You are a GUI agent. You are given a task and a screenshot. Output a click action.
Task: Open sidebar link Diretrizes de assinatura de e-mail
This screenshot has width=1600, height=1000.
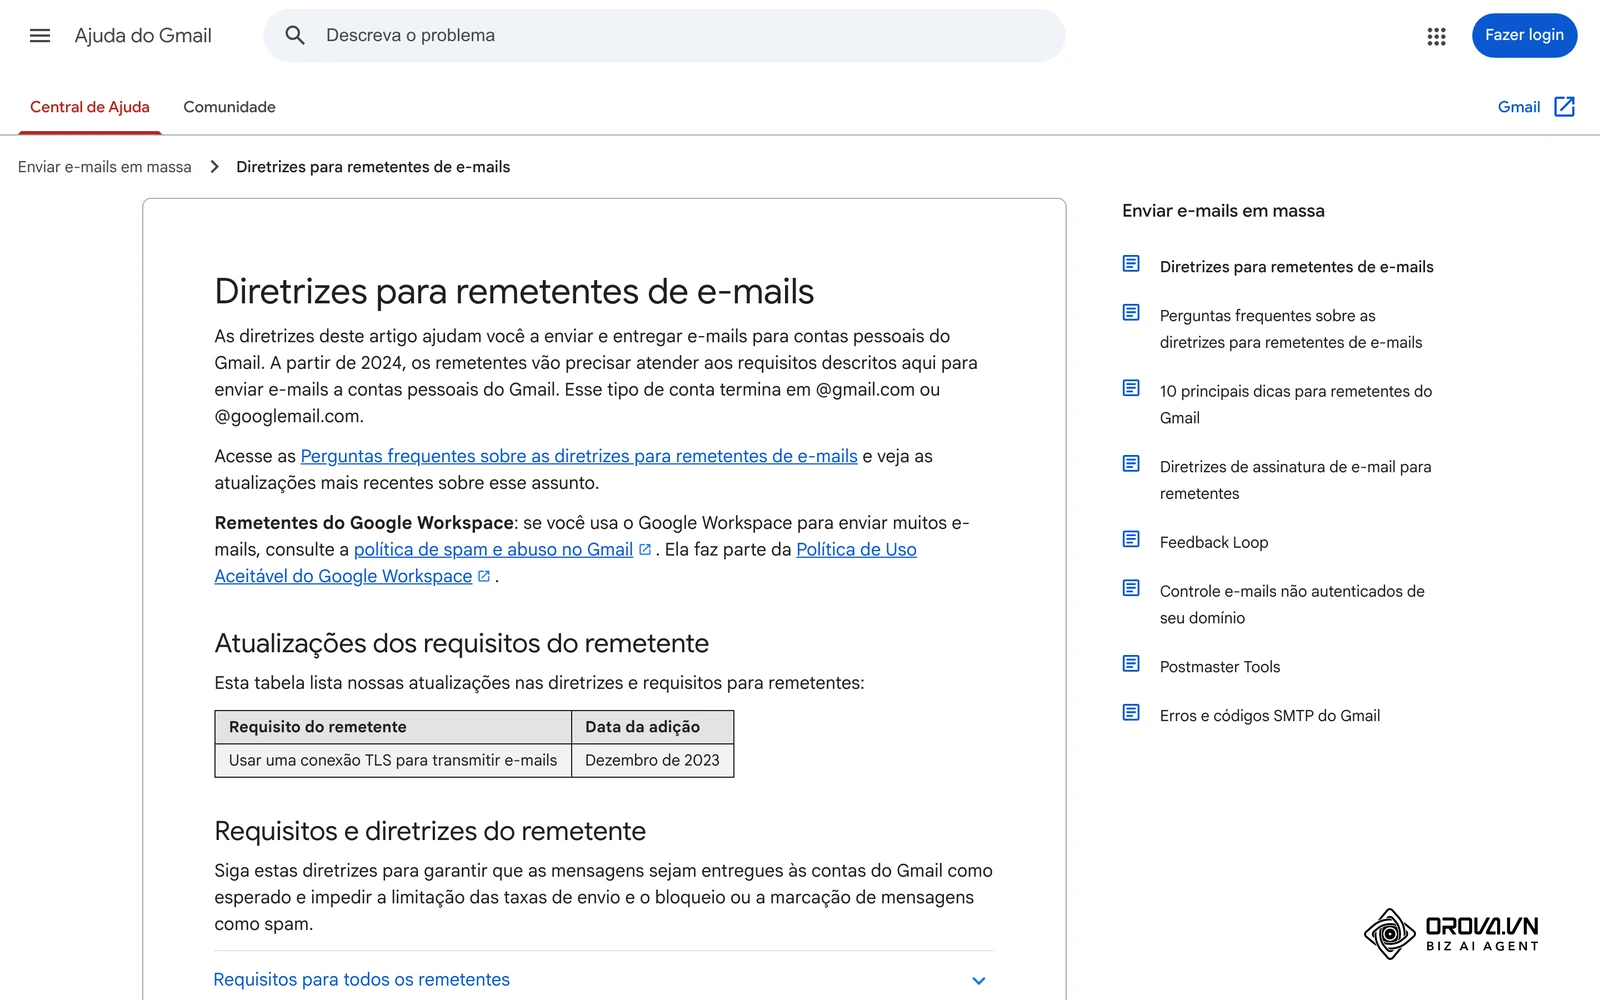[x=1296, y=480]
